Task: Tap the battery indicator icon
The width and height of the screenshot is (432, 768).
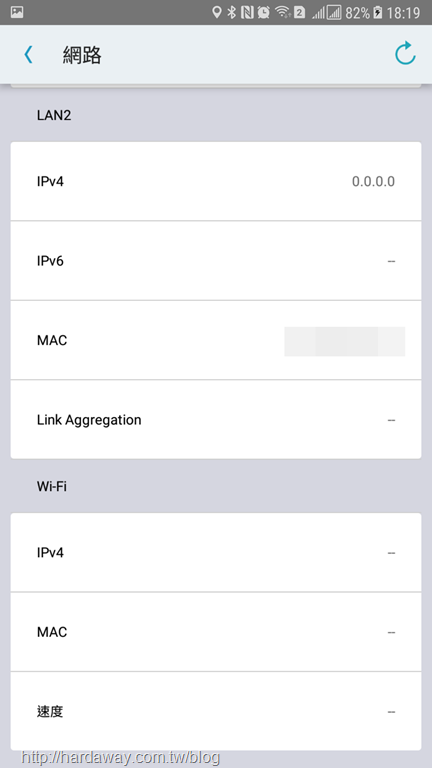Action: click(x=378, y=13)
